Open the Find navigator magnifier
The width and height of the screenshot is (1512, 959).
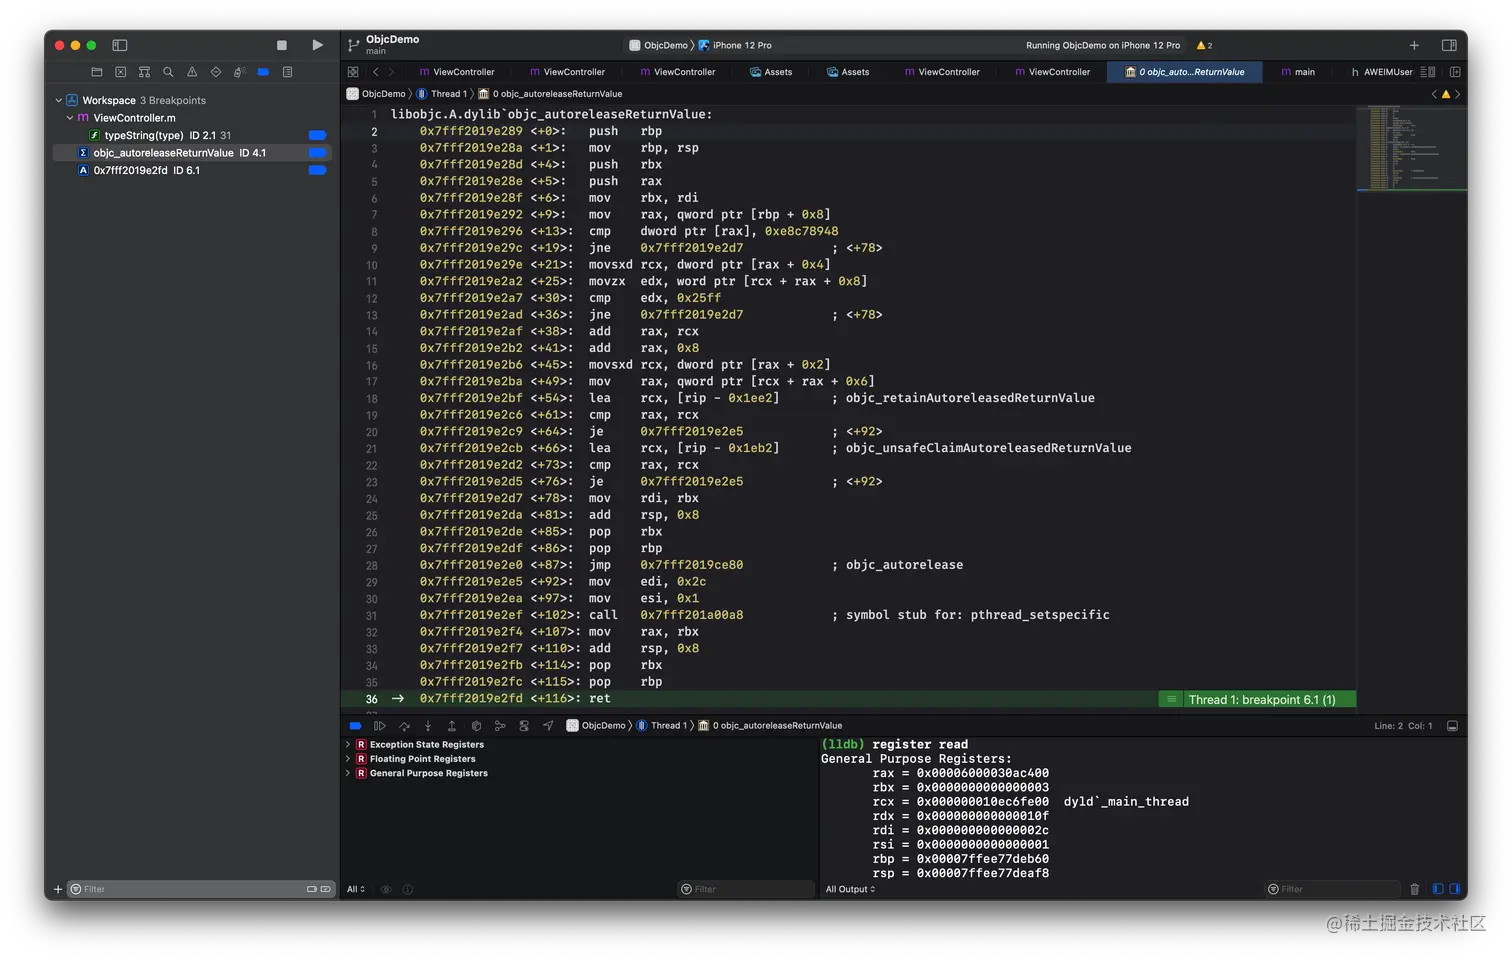(168, 72)
